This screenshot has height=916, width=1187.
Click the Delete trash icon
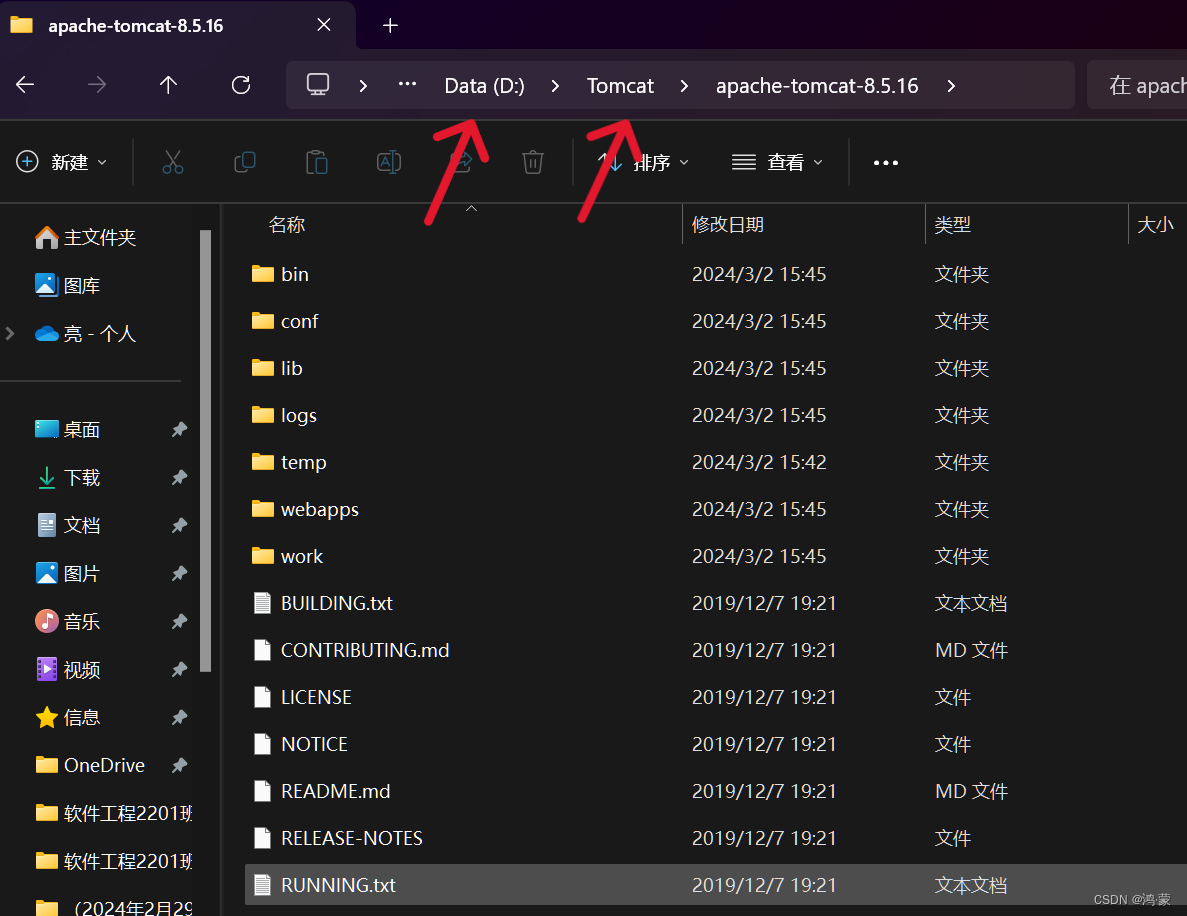coord(533,162)
